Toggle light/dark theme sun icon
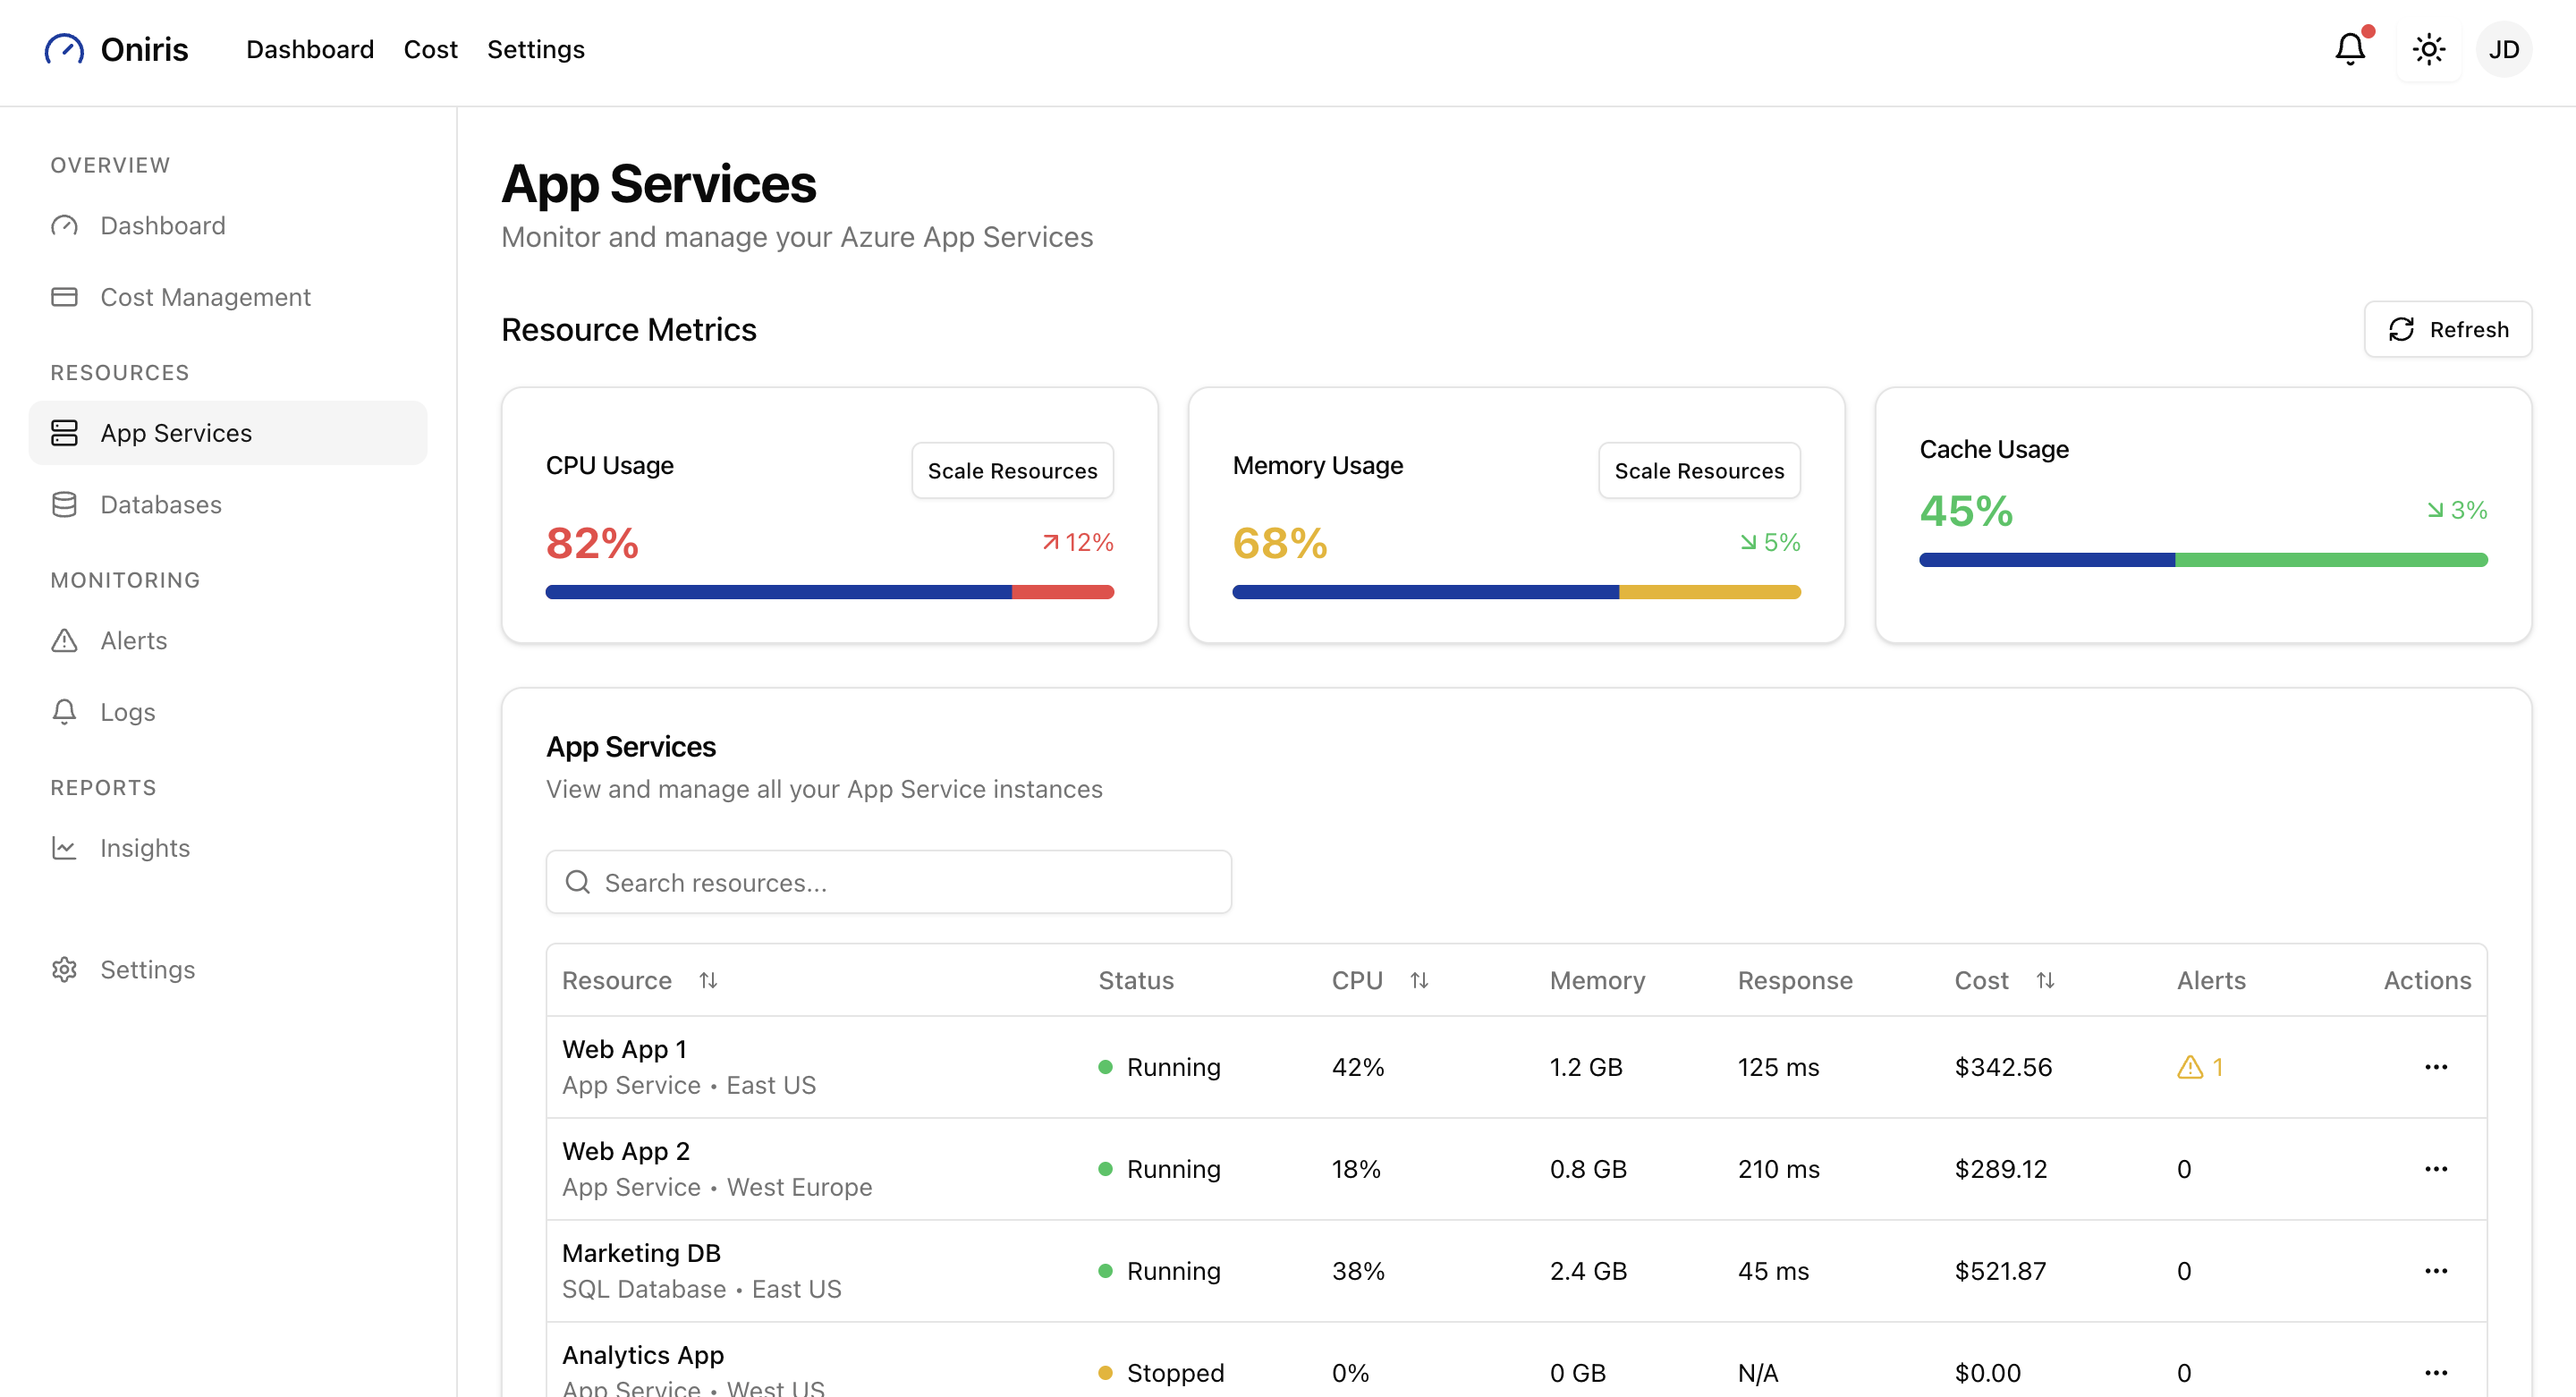2576x1397 pixels. [x=2428, y=49]
